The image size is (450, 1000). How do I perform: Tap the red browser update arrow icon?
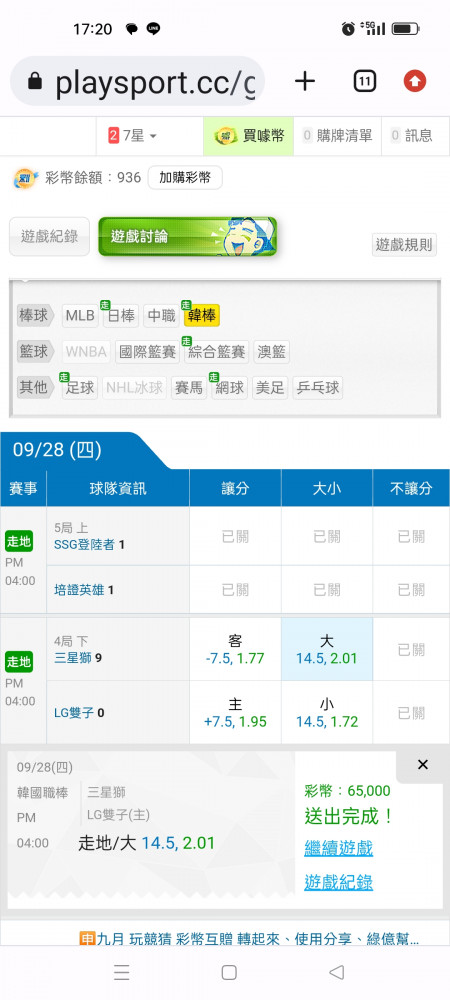[x=414, y=81]
